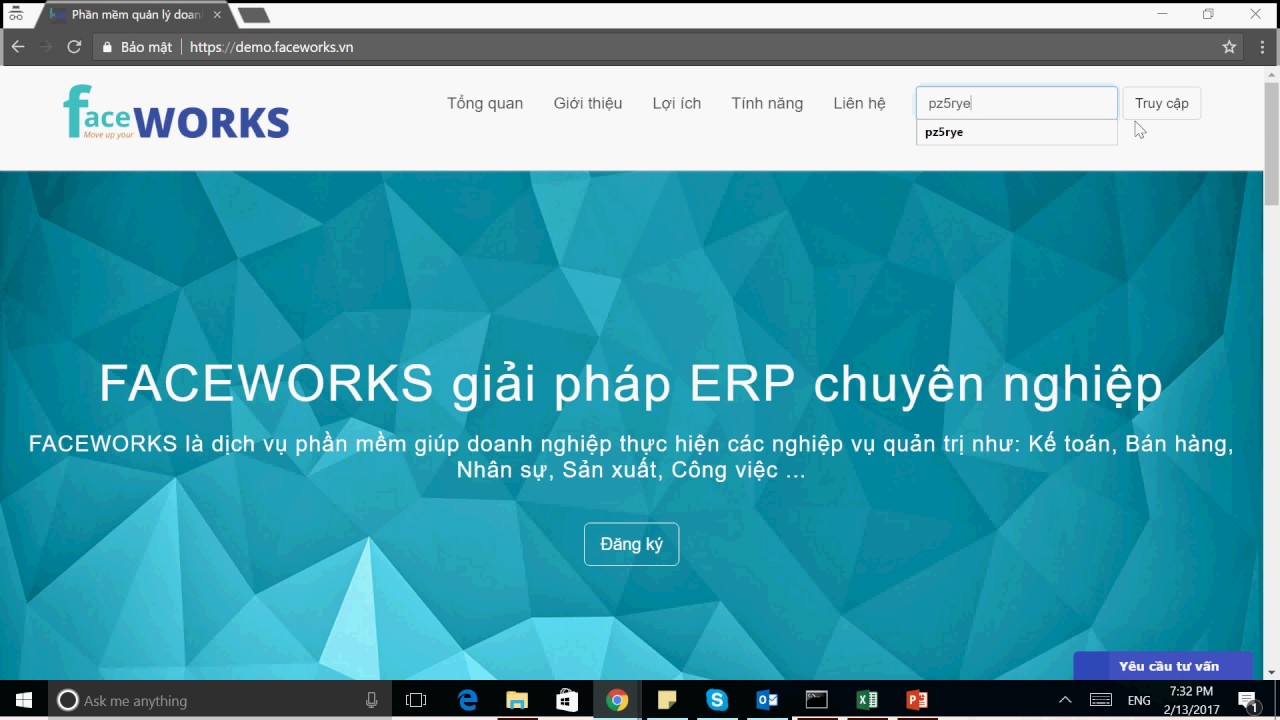The height and width of the screenshot is (720, 1280).
Task: Go to the Giới thiệu section
Action: click(x=588, y=103)
